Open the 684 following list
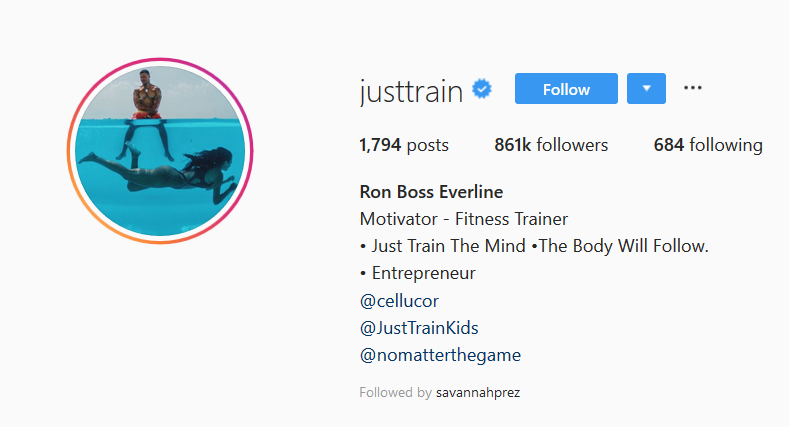Screen dimensions: 789x427 [x=708, y=145]
